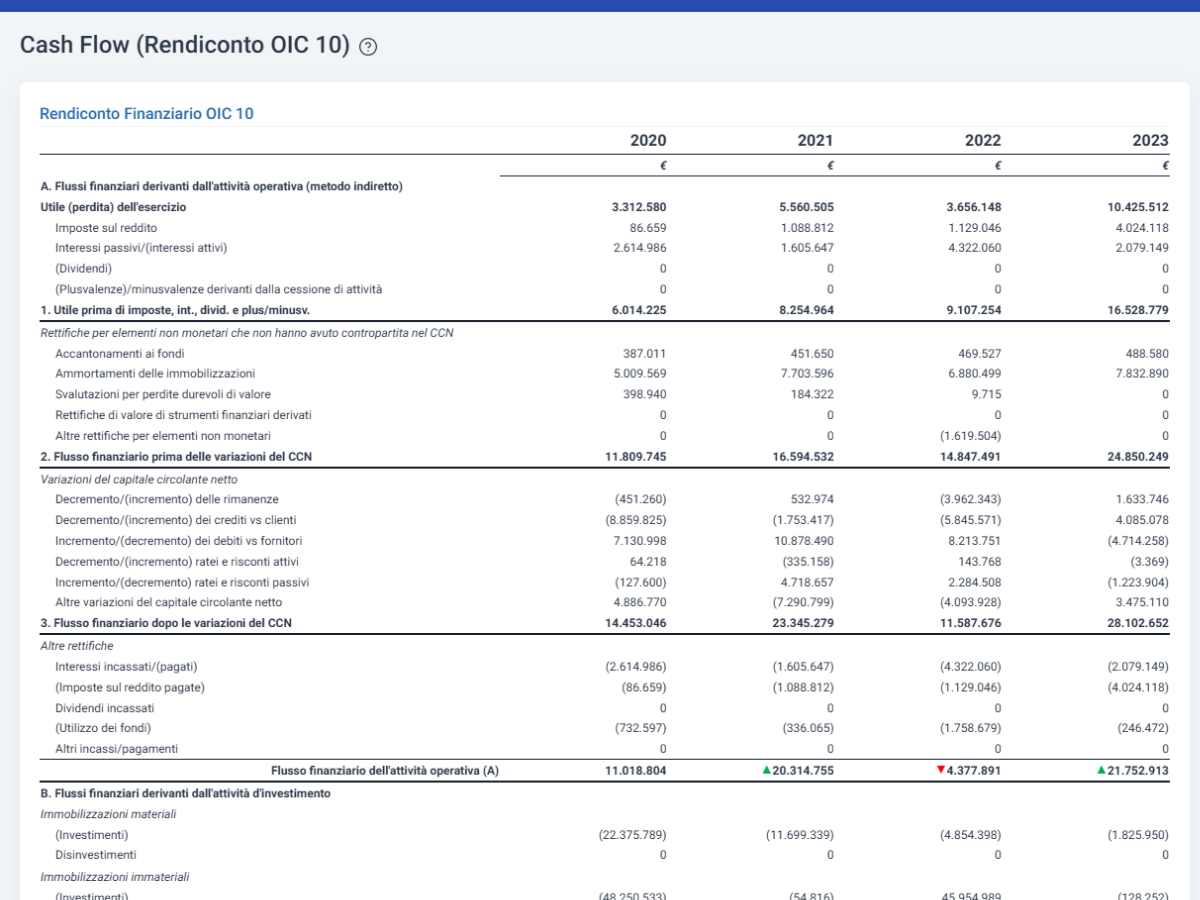Select the 2020 column header
The height and width of the screenshot is (900, 1200).
tap(648, 140)
